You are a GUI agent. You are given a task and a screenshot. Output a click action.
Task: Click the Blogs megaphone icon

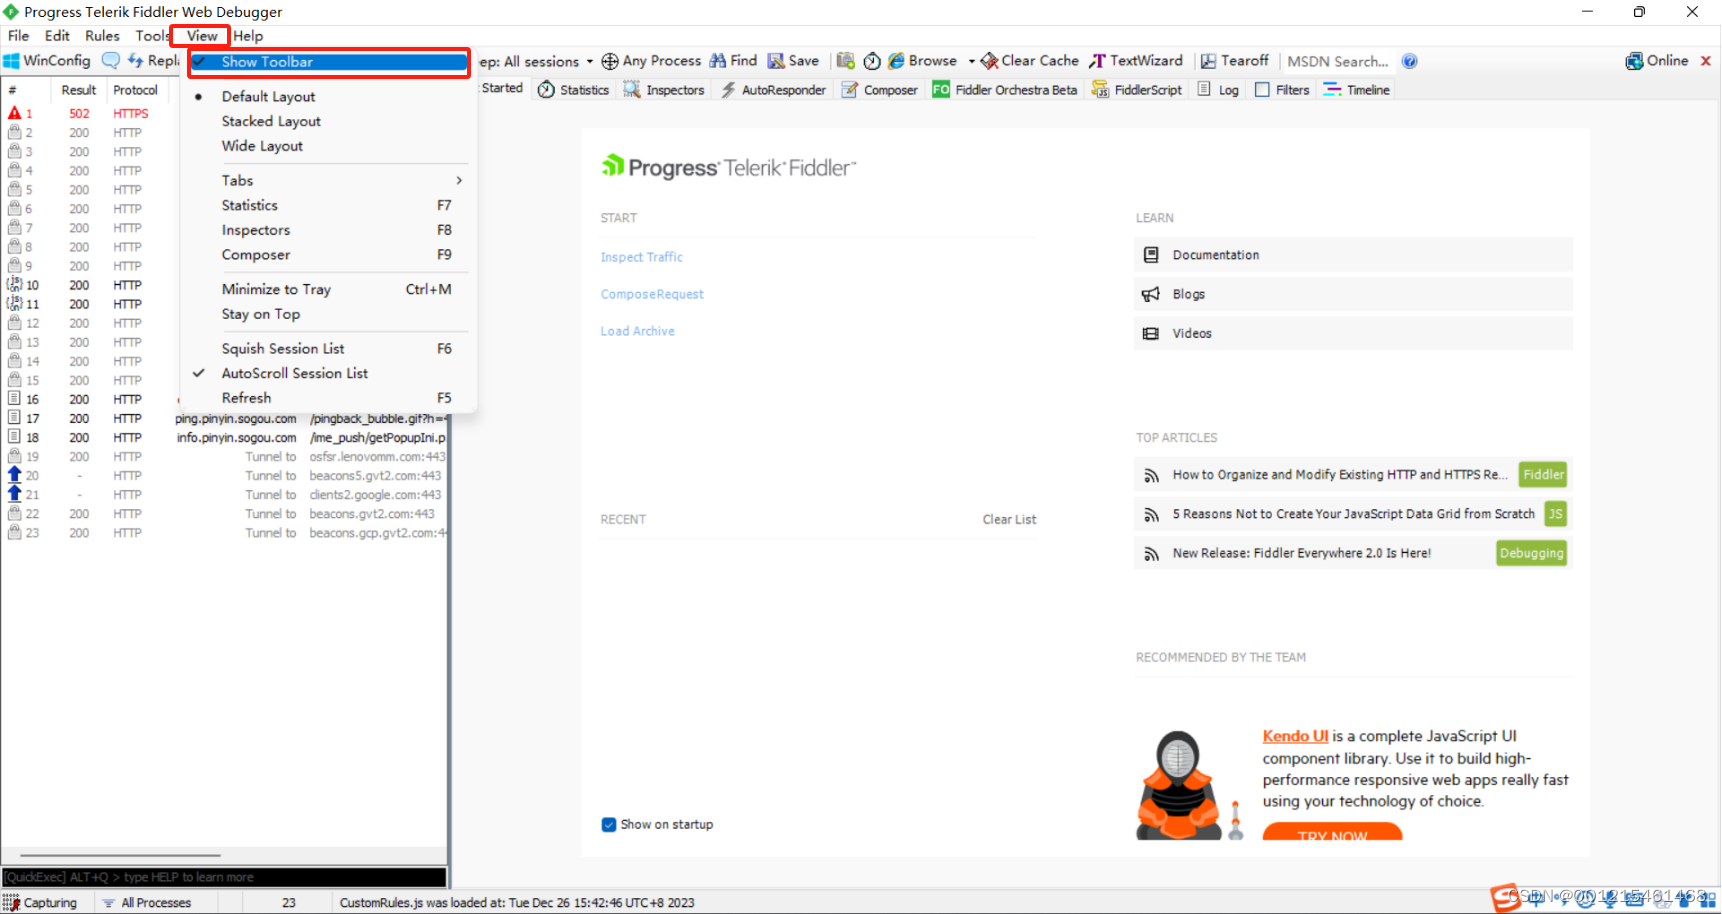pyautogui.click(x=1151, y=294)
